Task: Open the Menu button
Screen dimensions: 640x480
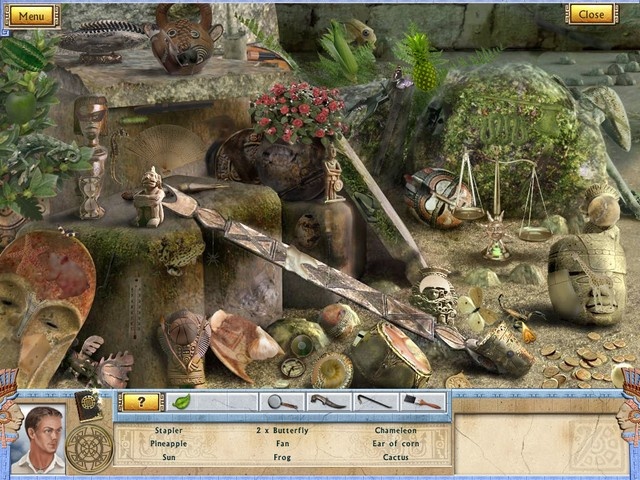Action: click(32, 15)
